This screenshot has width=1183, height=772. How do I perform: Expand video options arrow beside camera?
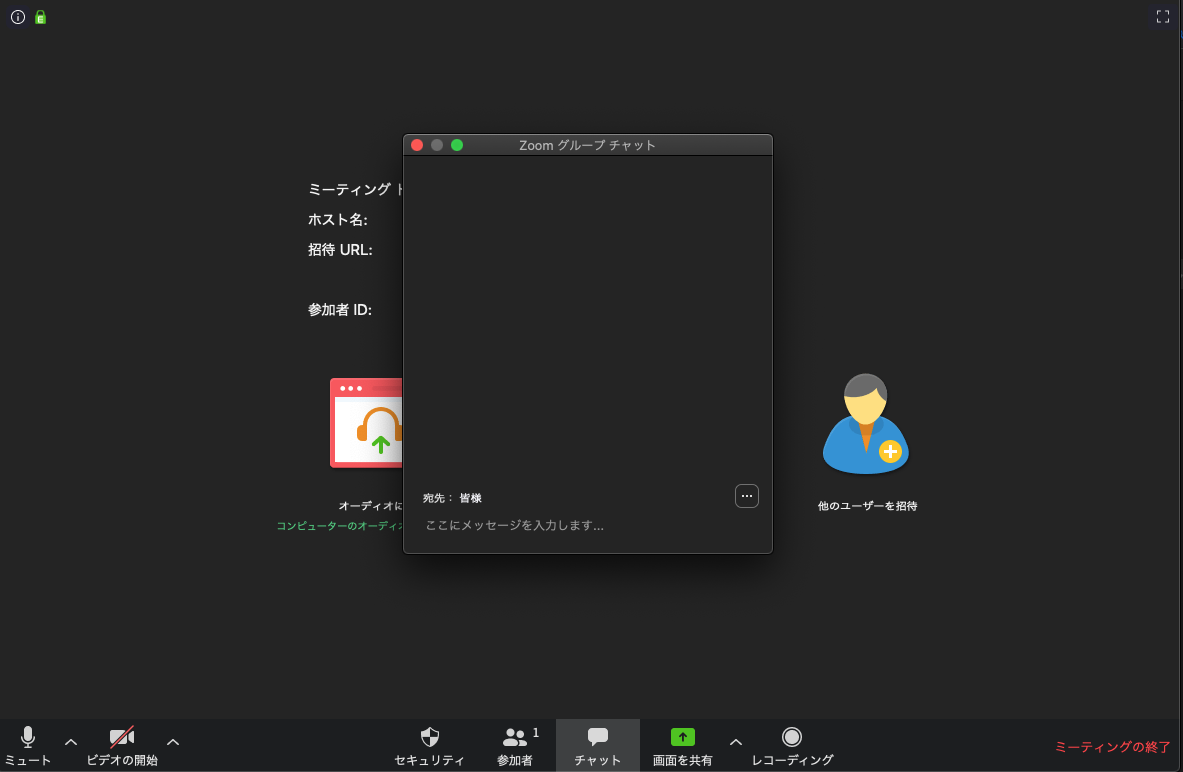tap(173, 742)
